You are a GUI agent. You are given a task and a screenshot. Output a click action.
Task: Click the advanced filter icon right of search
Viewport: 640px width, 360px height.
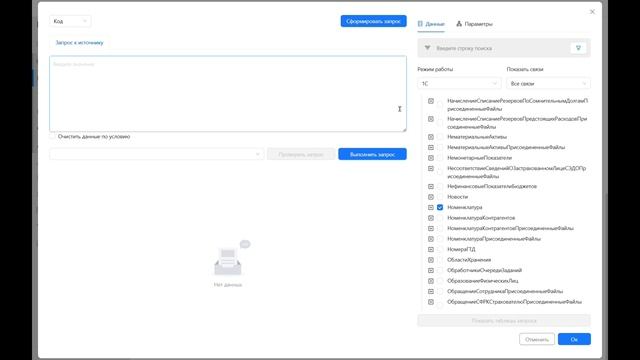578,48
